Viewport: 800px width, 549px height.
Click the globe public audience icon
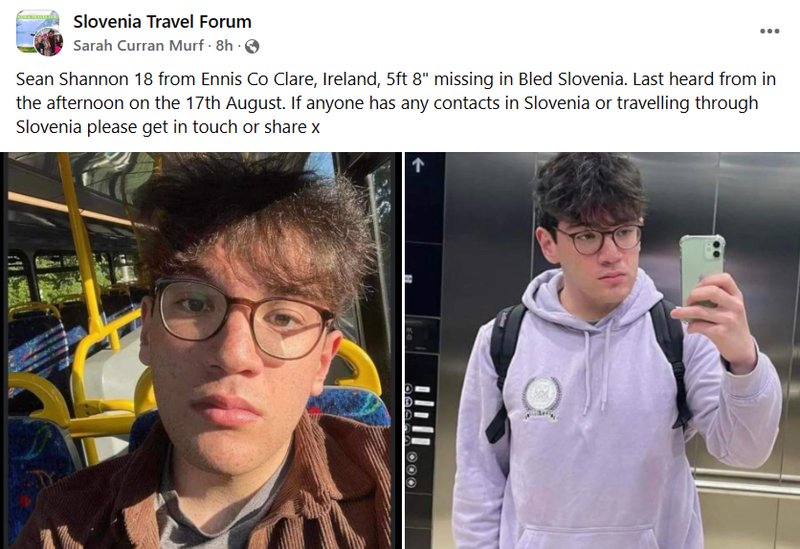pos(252,46)
